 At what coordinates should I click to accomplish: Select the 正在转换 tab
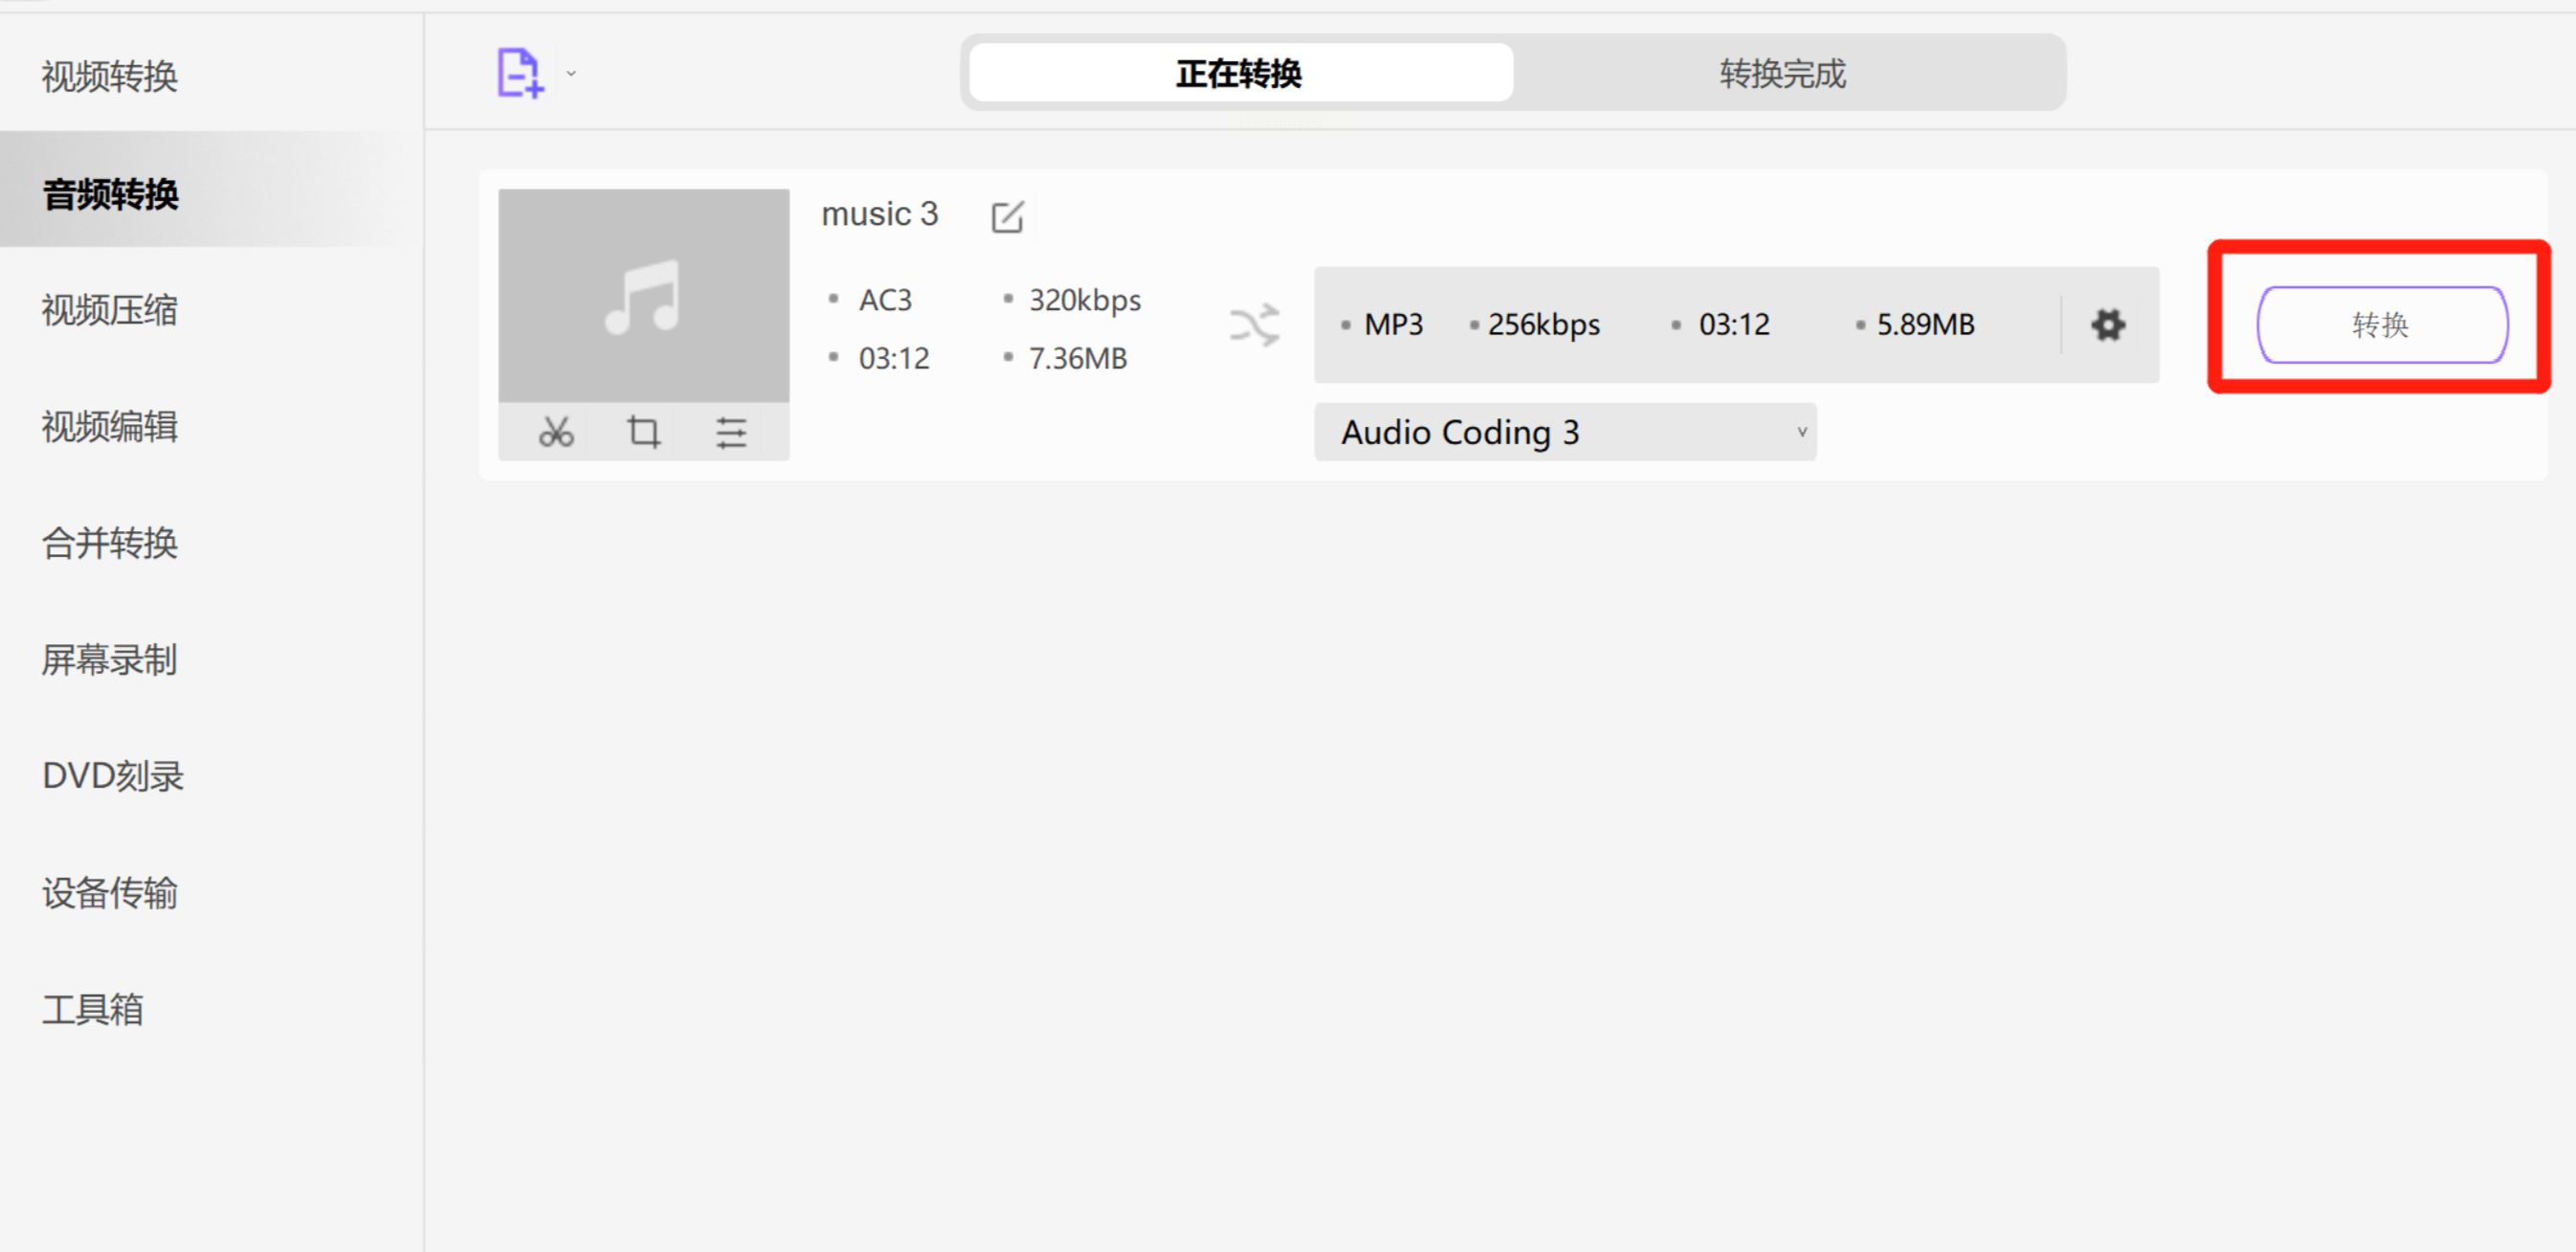tap(1239, 73)
